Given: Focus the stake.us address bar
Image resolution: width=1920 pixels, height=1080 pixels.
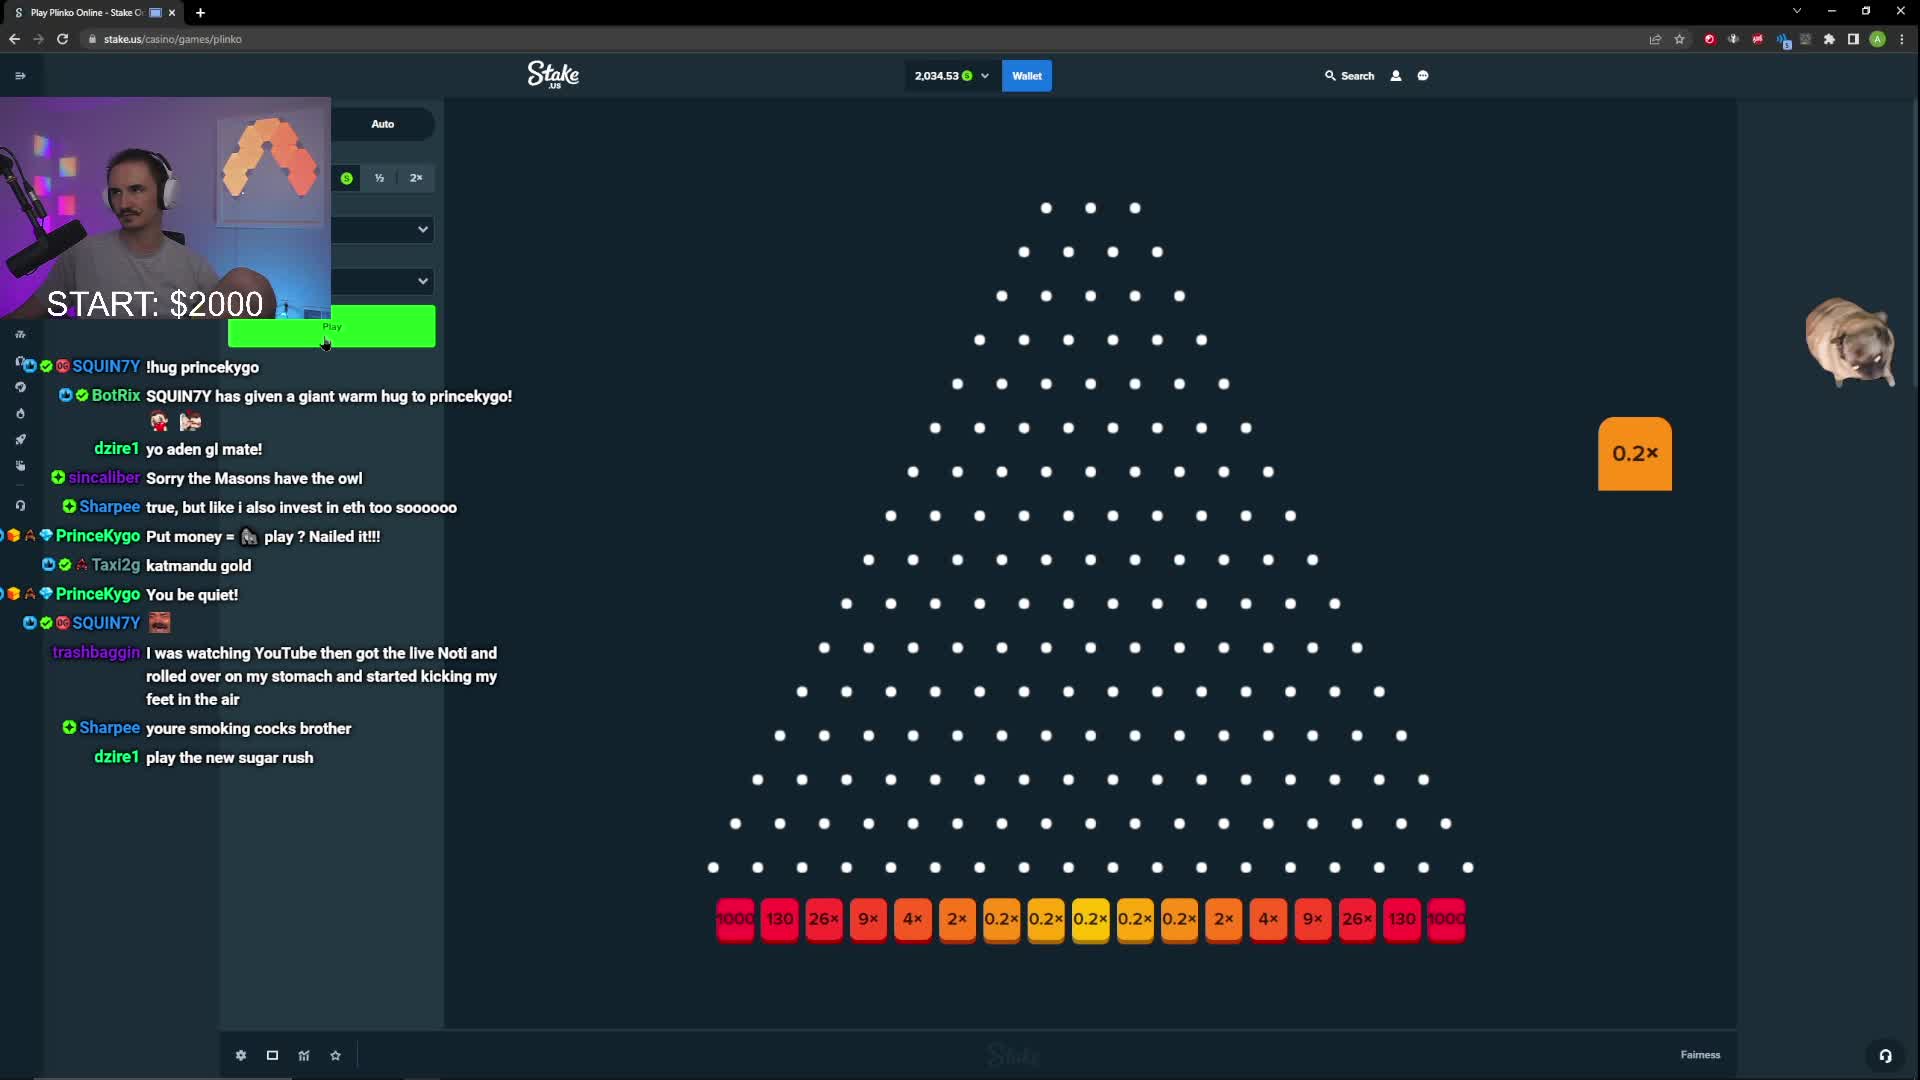Looking at the screenshot, I should coord(860,39).
